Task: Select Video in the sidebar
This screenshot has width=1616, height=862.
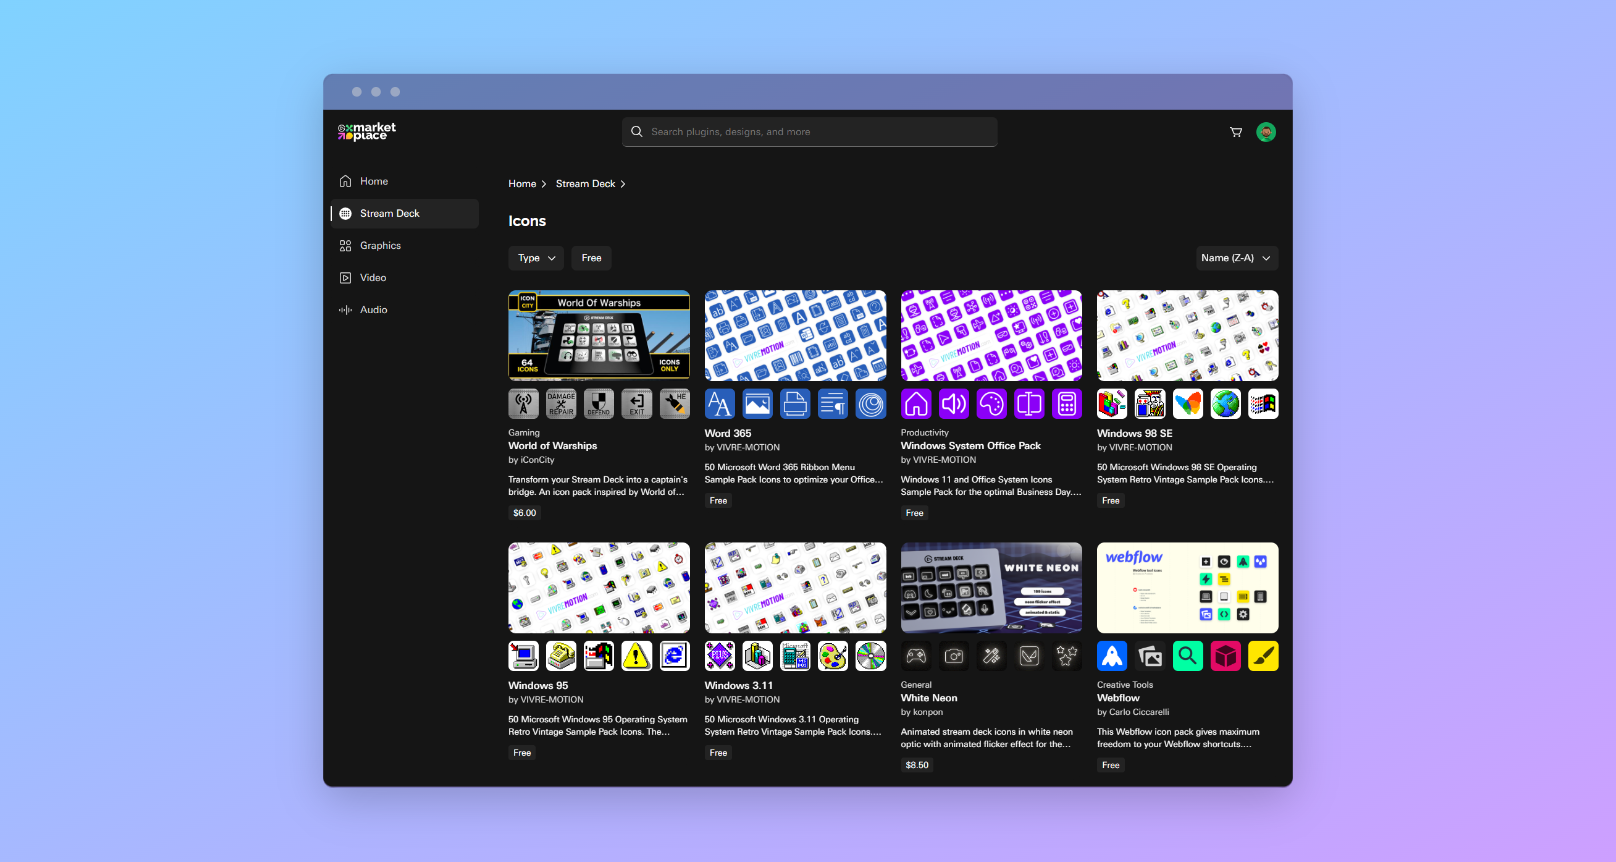Action: (373, 278)
